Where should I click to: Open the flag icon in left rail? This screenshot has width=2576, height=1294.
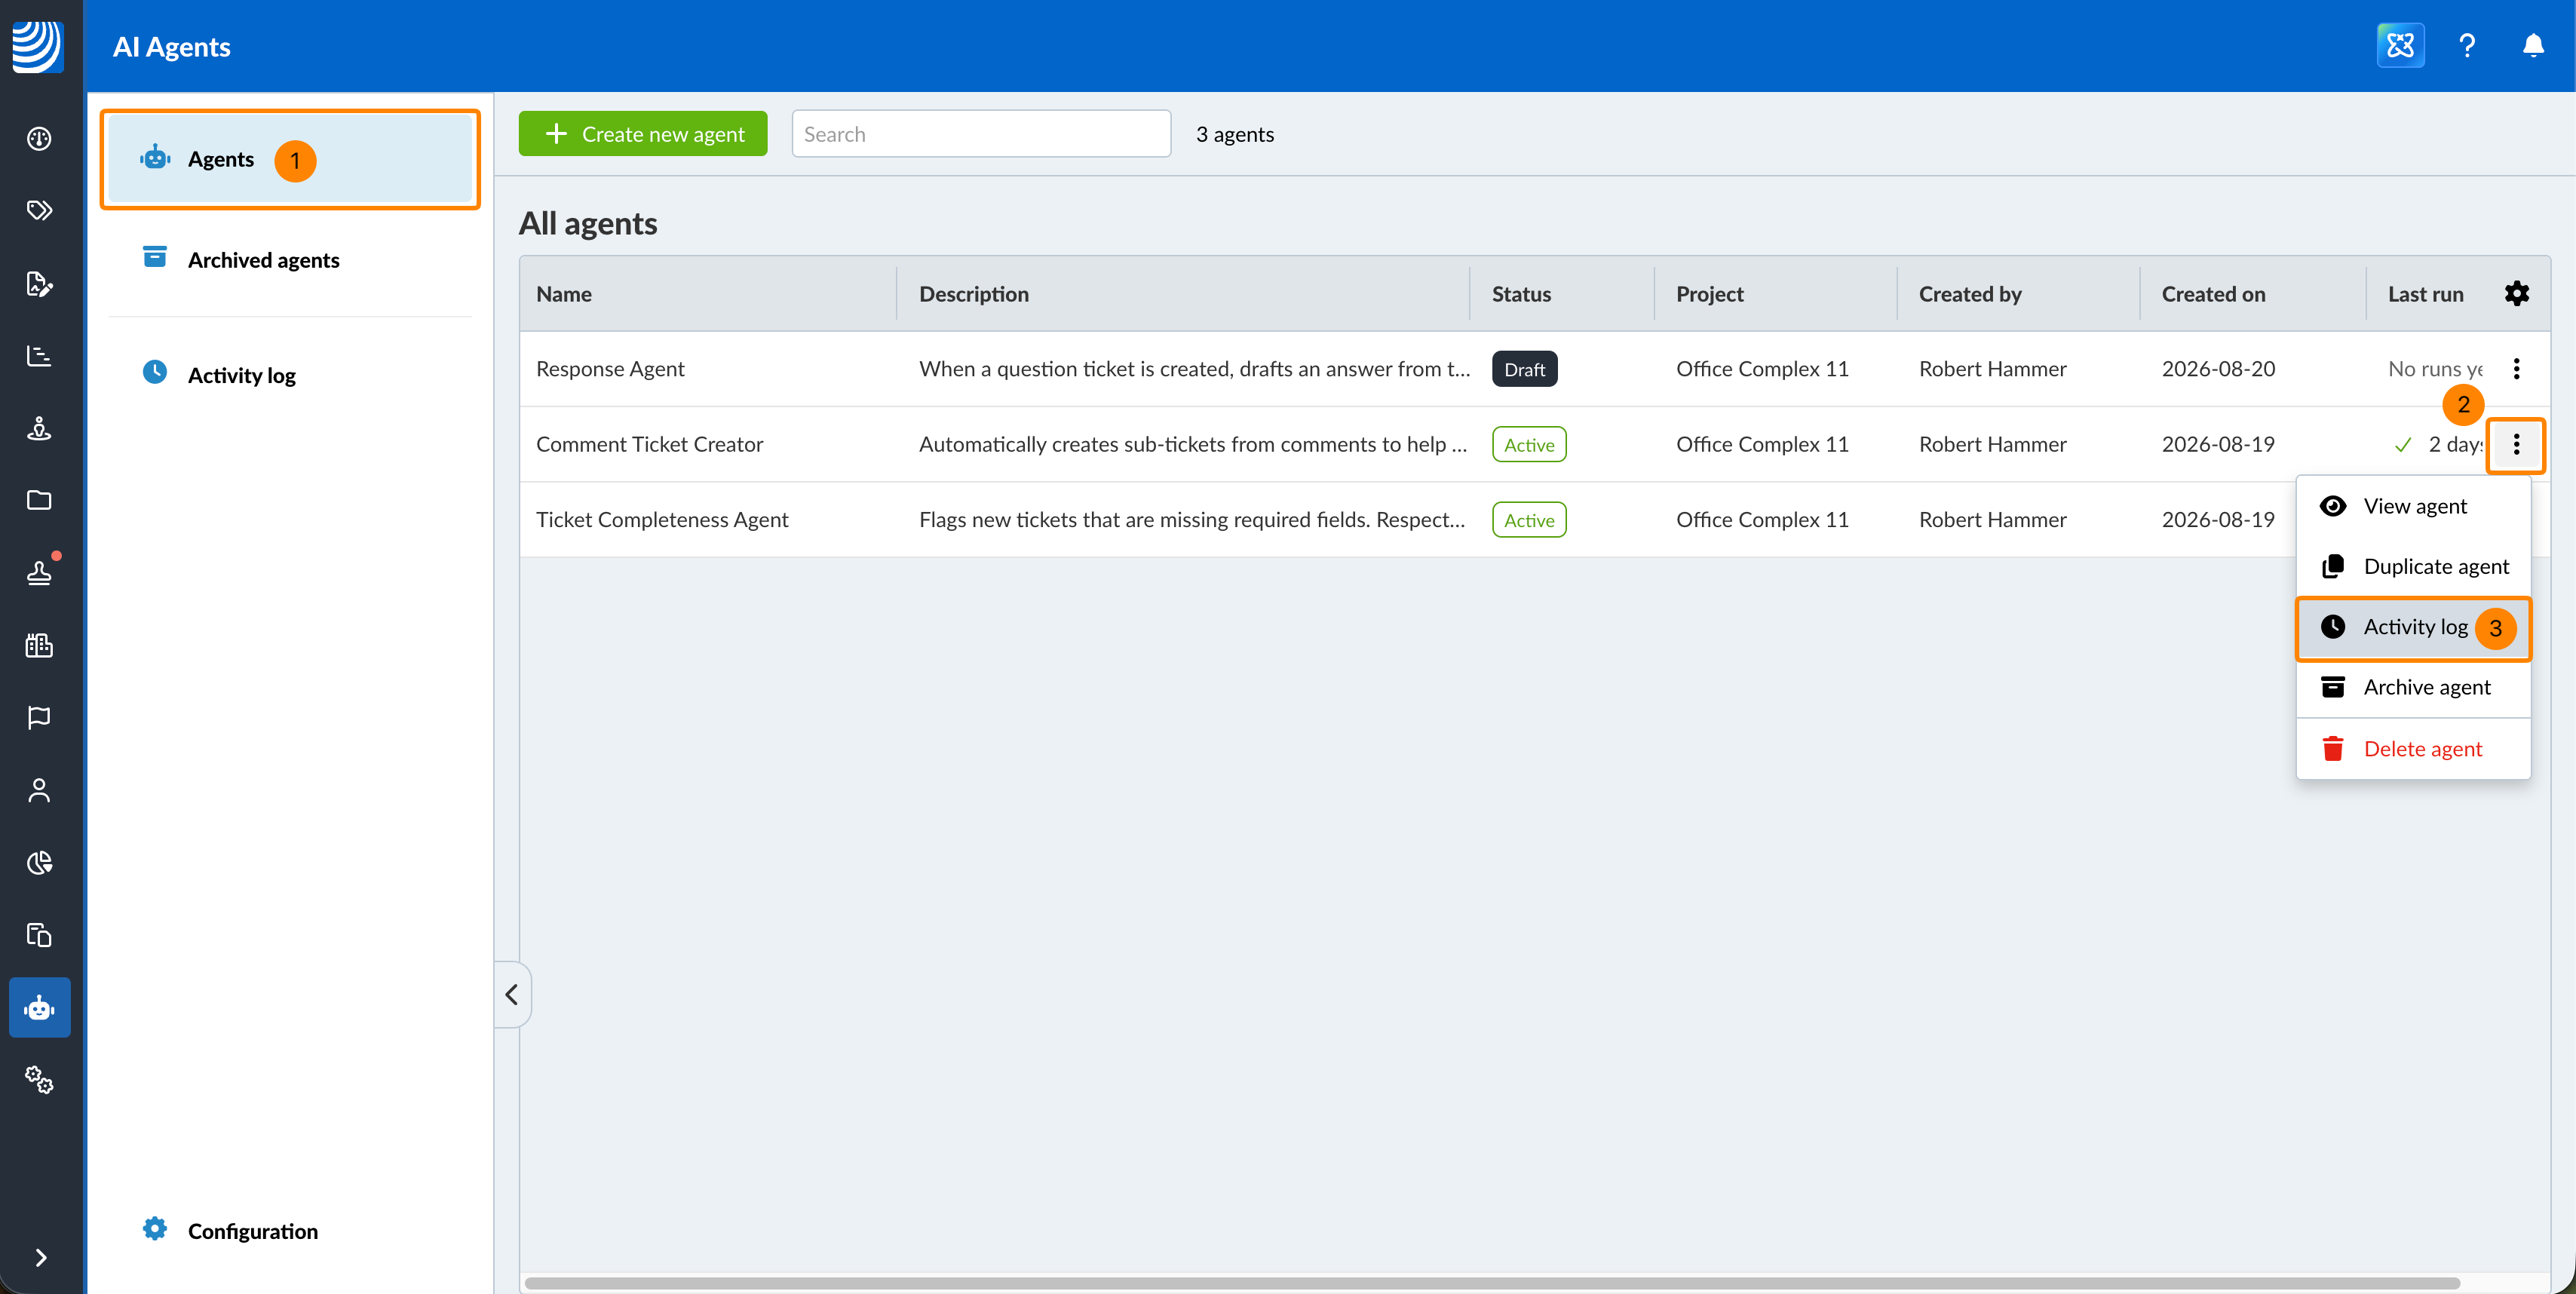[39, 717]
